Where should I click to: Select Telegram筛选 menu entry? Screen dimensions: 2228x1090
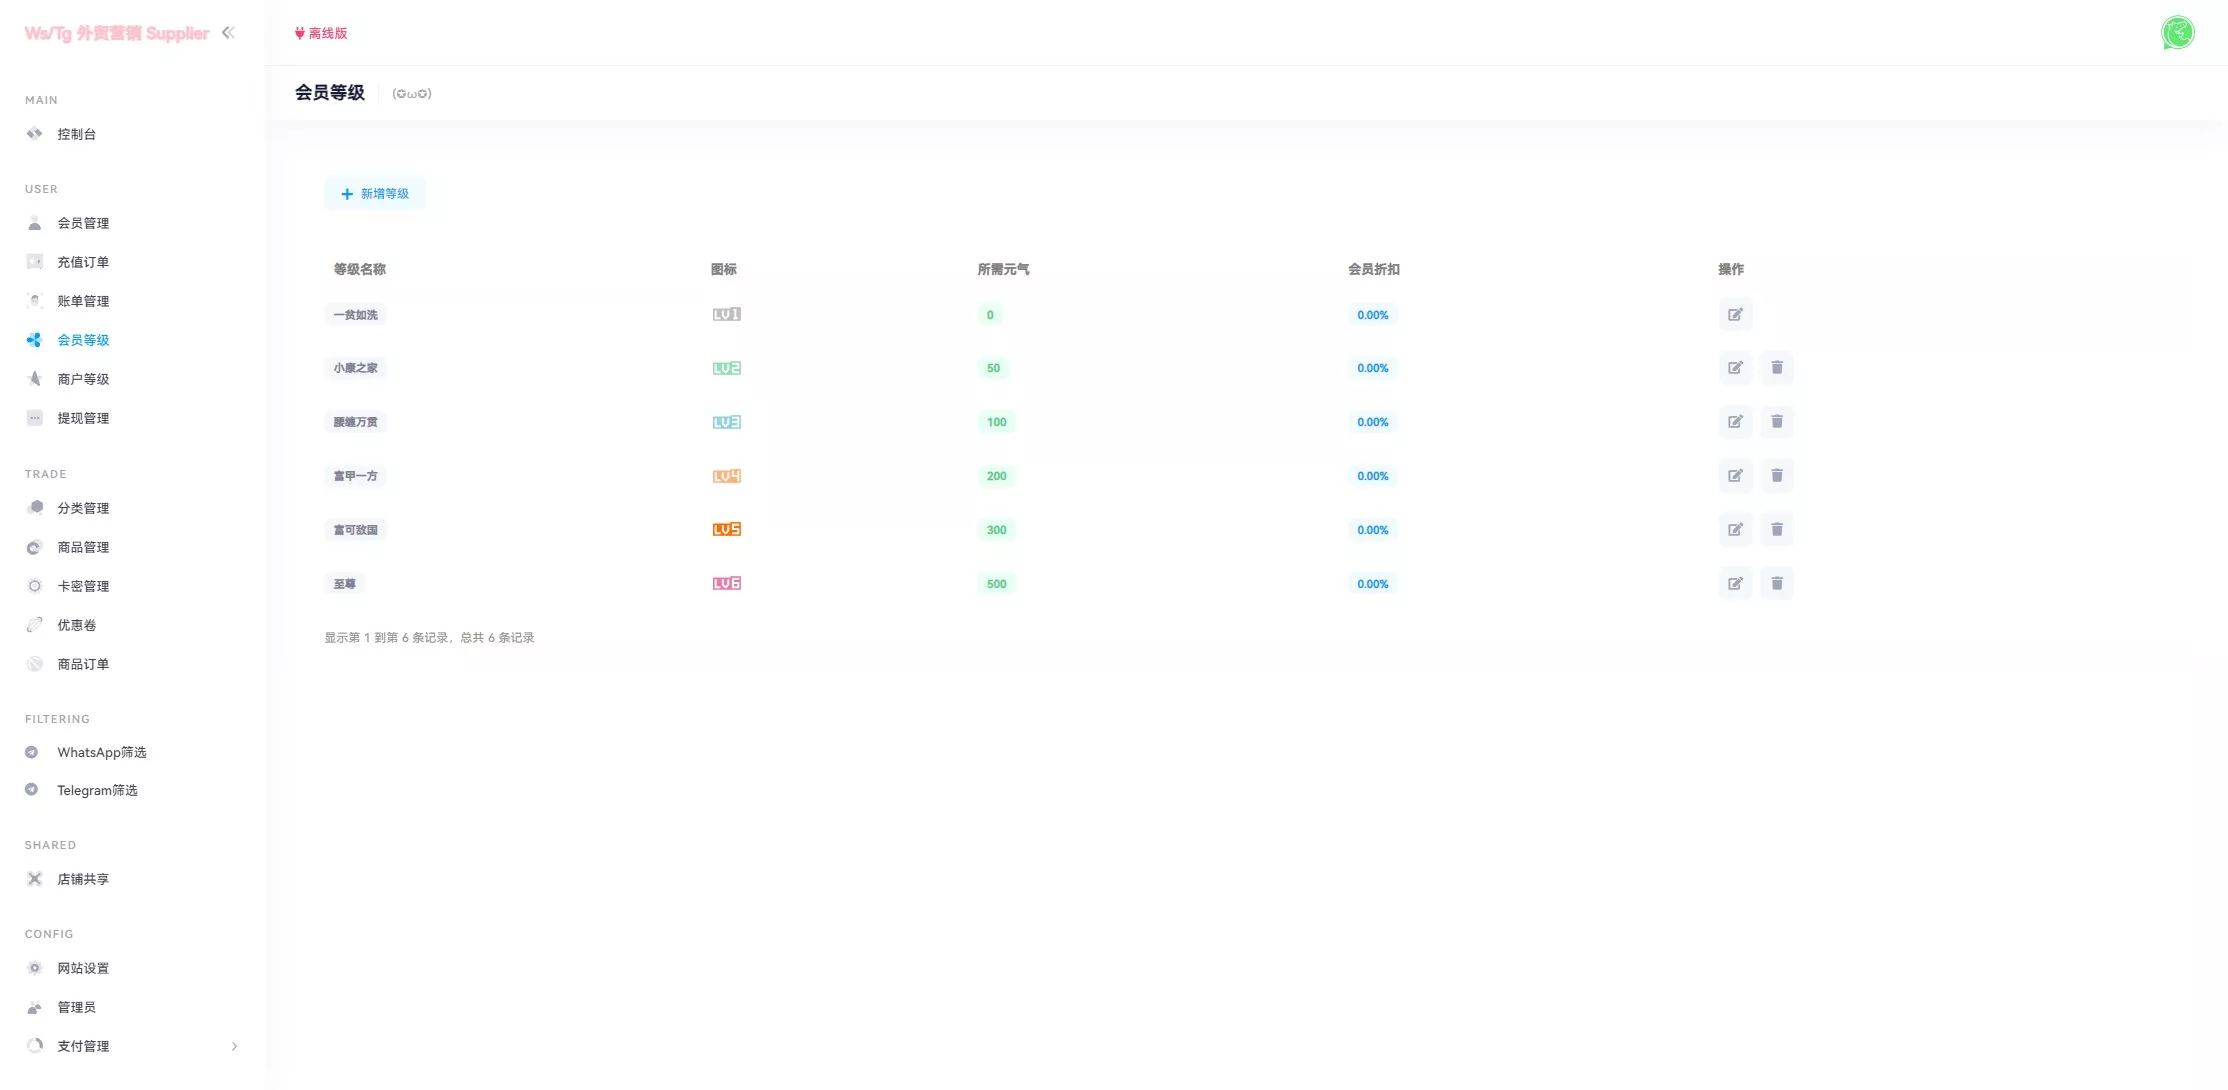[97, 790]
